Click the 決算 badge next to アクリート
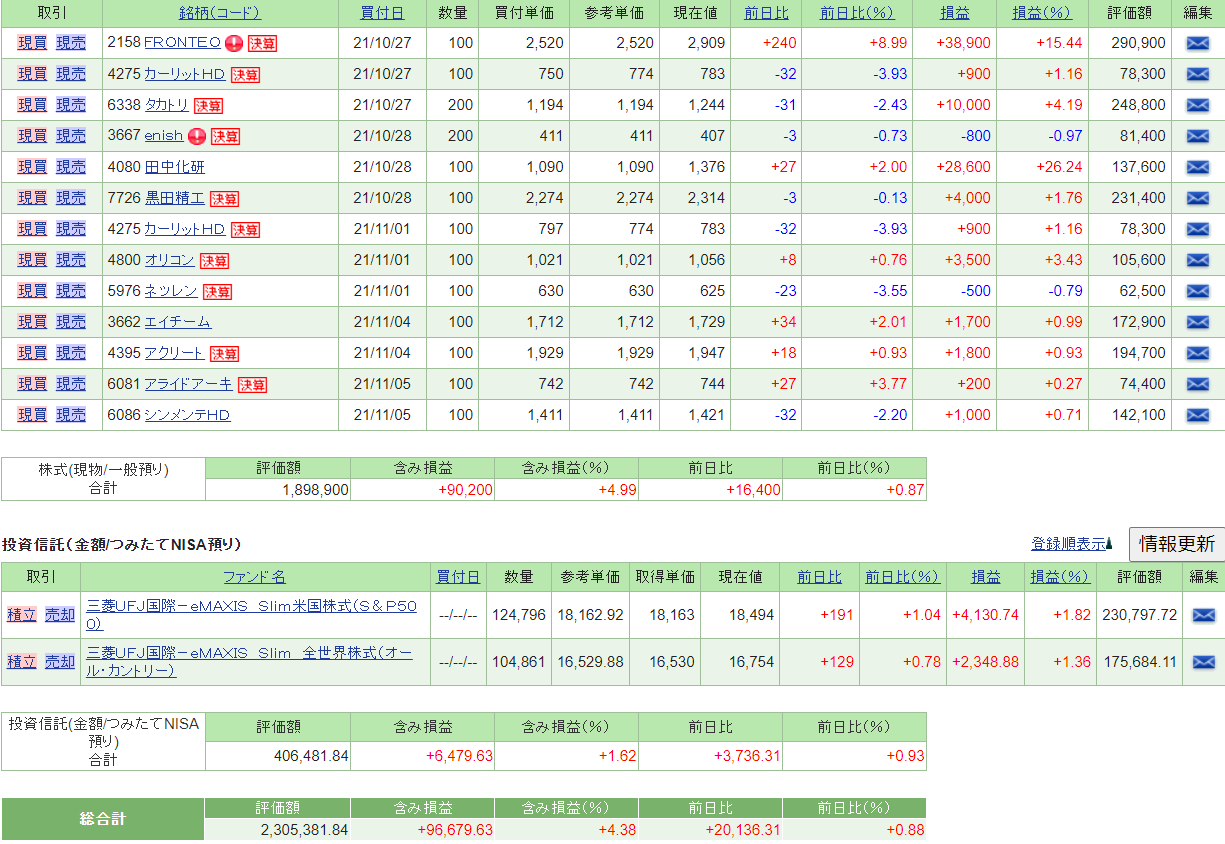The width and height of the screenshot is (1225, 844). point(224,354)
